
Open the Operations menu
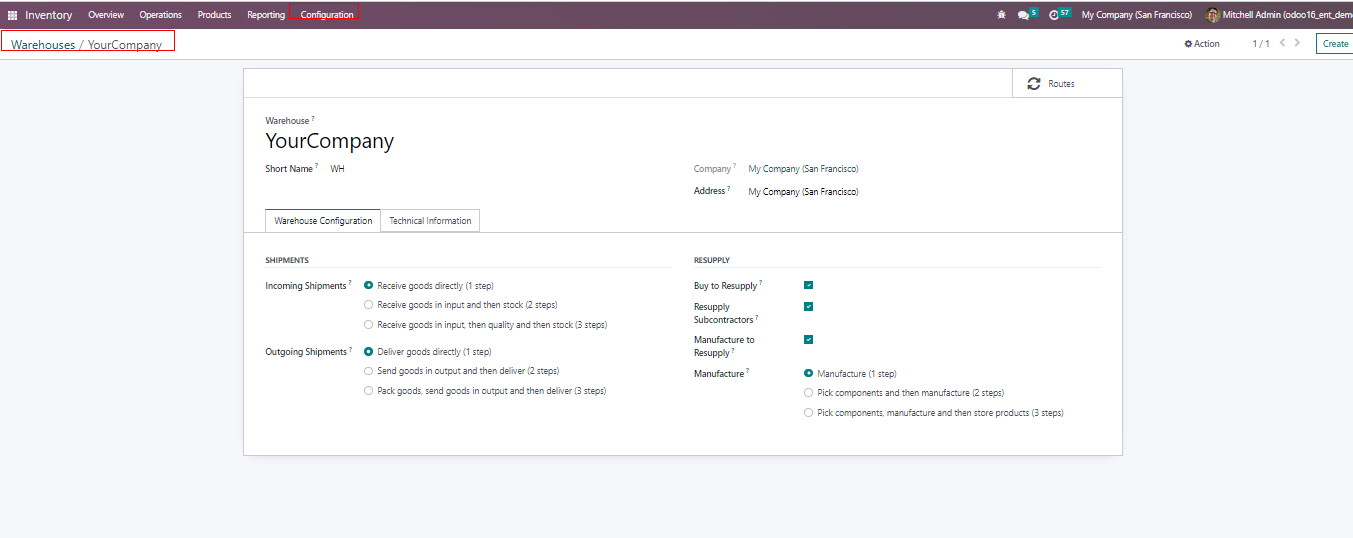point(160,15)
